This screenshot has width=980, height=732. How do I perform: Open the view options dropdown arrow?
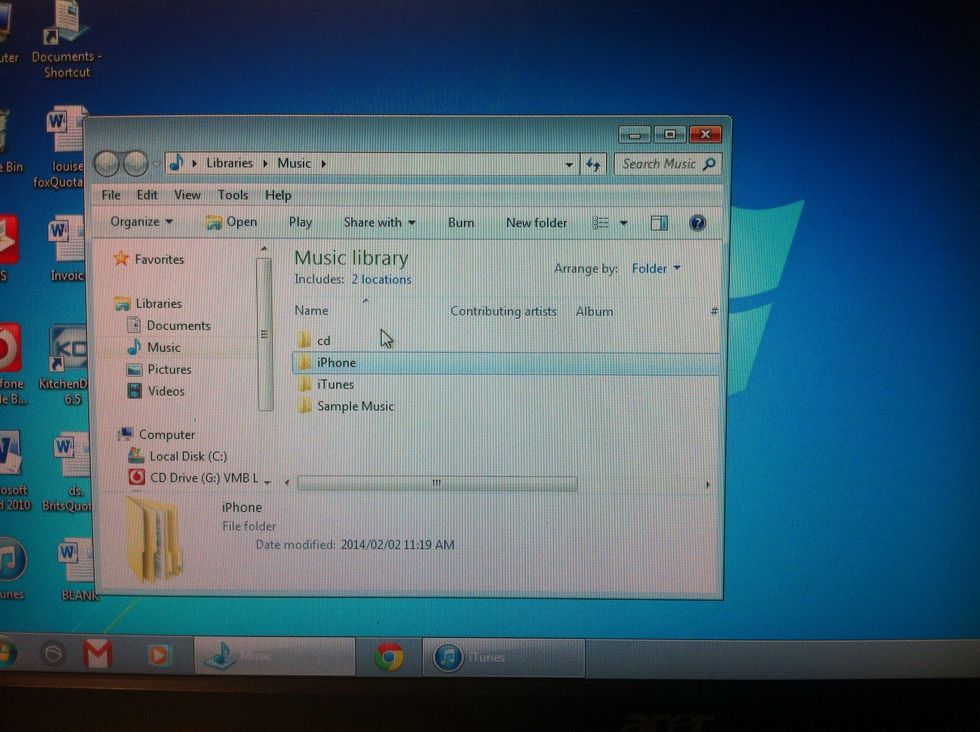[x=623, y=223]
